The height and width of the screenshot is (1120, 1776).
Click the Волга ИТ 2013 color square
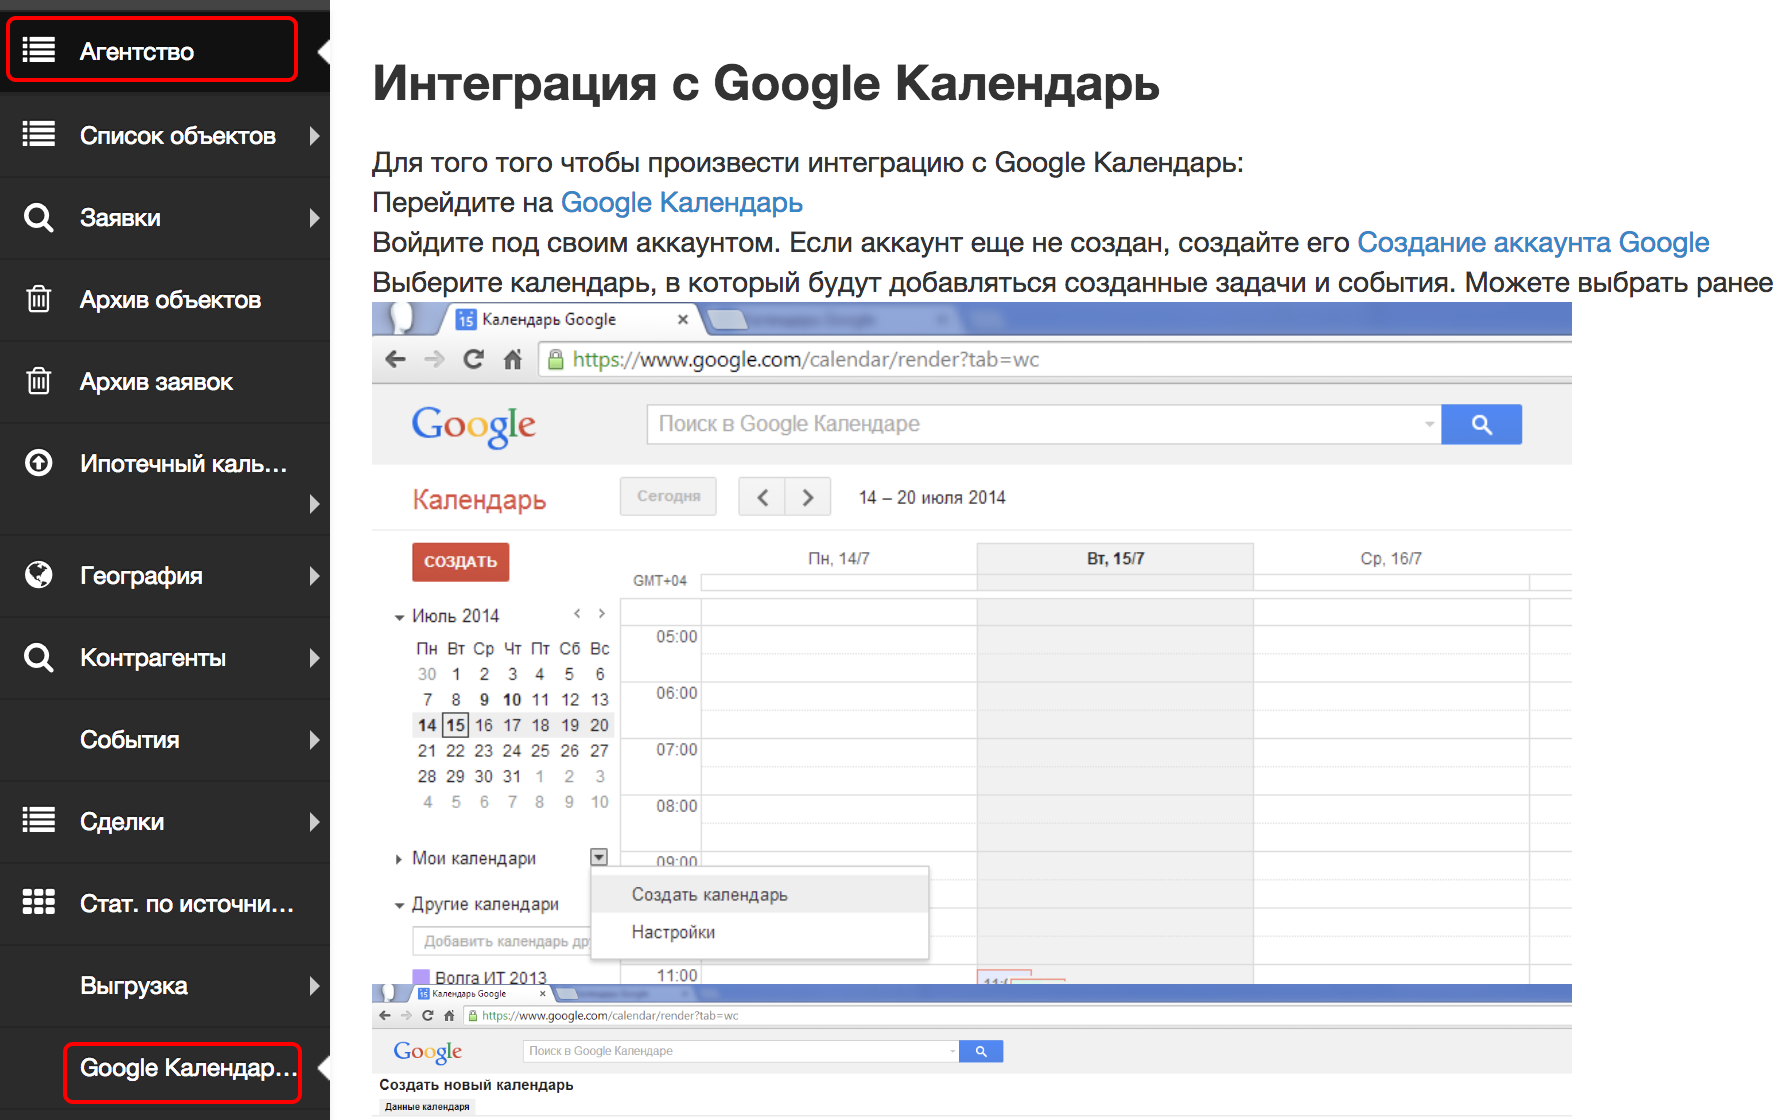tap(421, 977)
